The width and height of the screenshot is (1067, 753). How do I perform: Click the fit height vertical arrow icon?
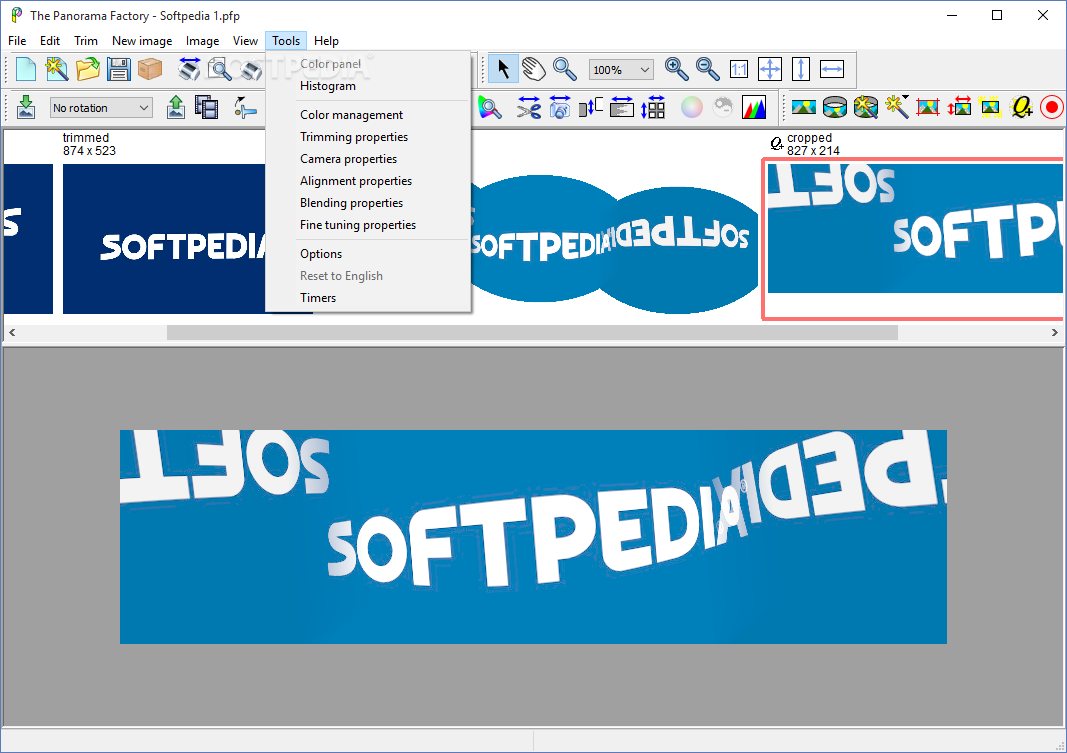pos(801,69)
